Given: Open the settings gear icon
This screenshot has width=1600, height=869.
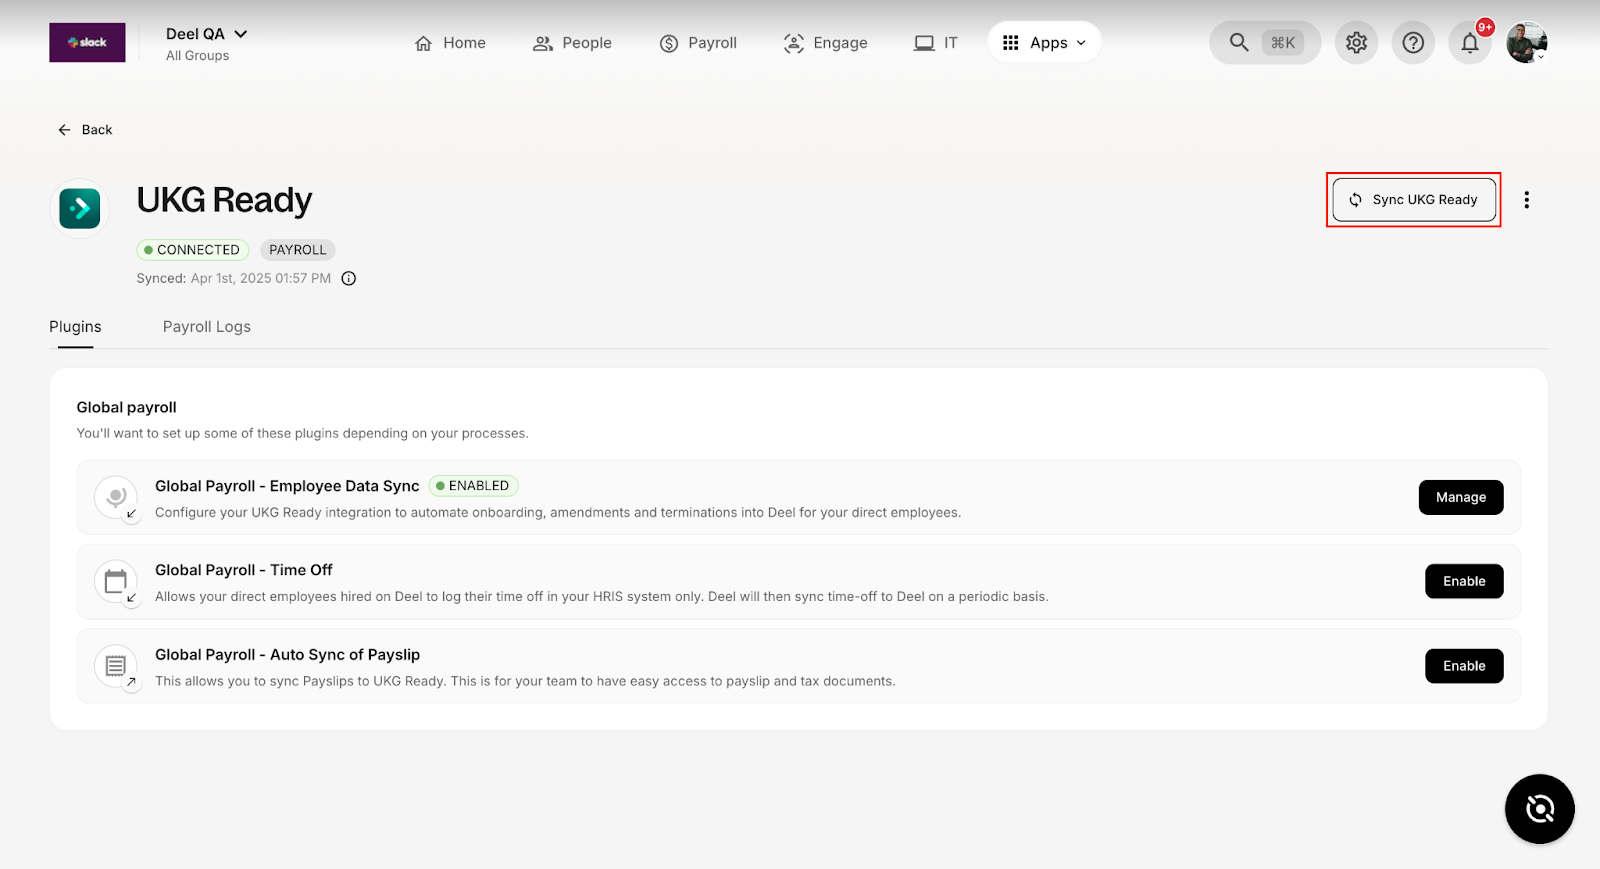Looking at the screenshot, I should (1356, 43).
